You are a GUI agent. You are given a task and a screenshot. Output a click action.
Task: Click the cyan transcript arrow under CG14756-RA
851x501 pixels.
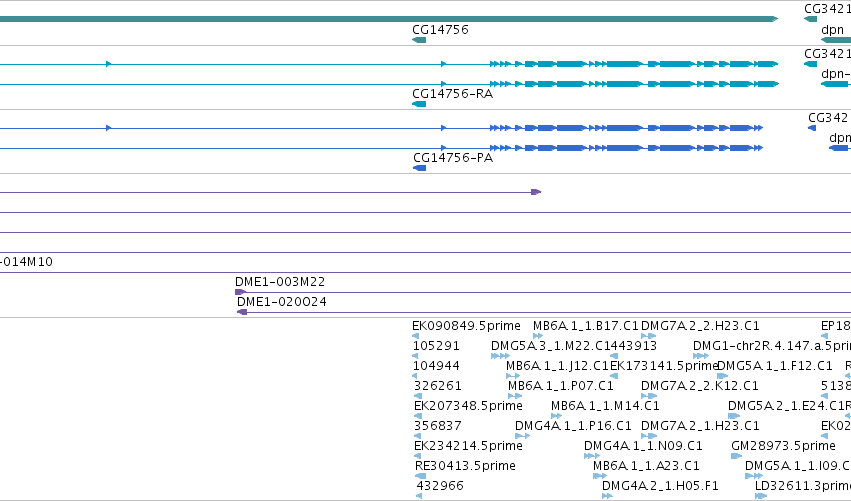419,104
